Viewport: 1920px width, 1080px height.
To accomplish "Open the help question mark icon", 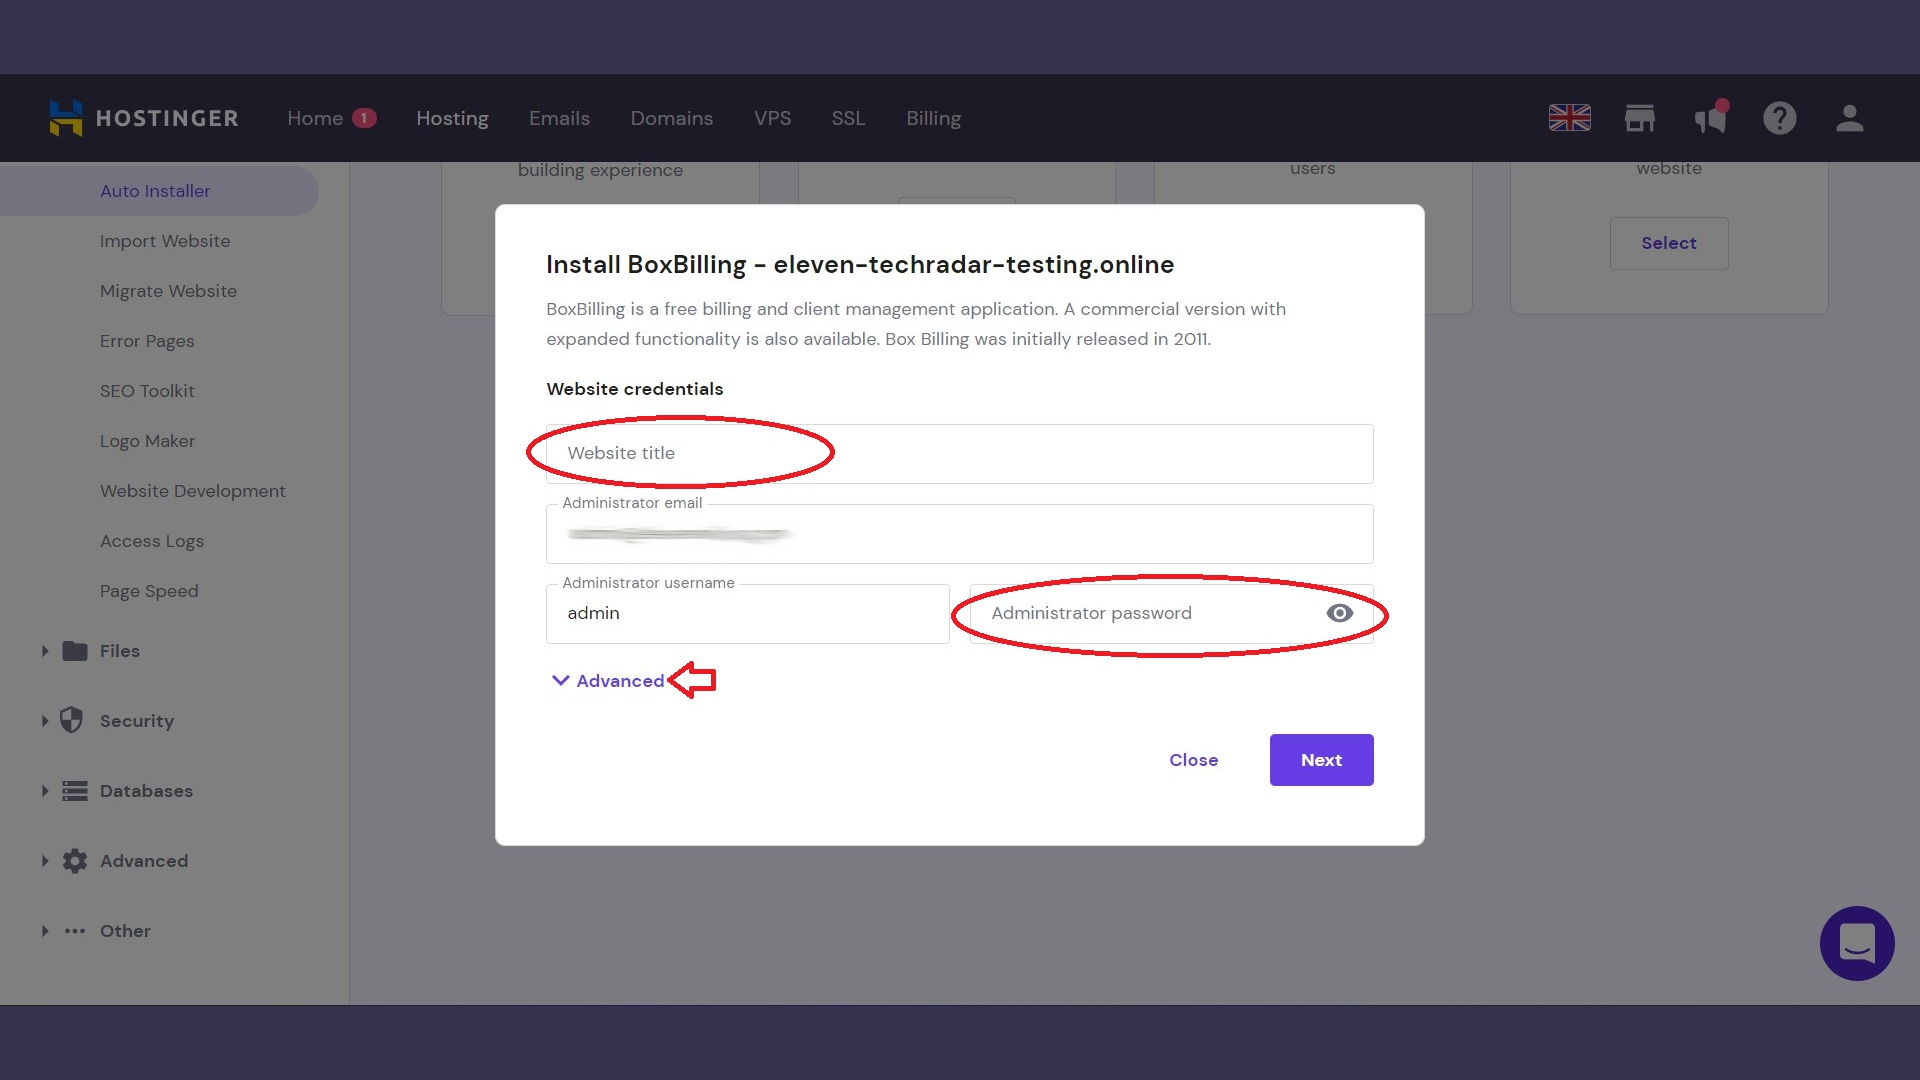I will 1780,118.
